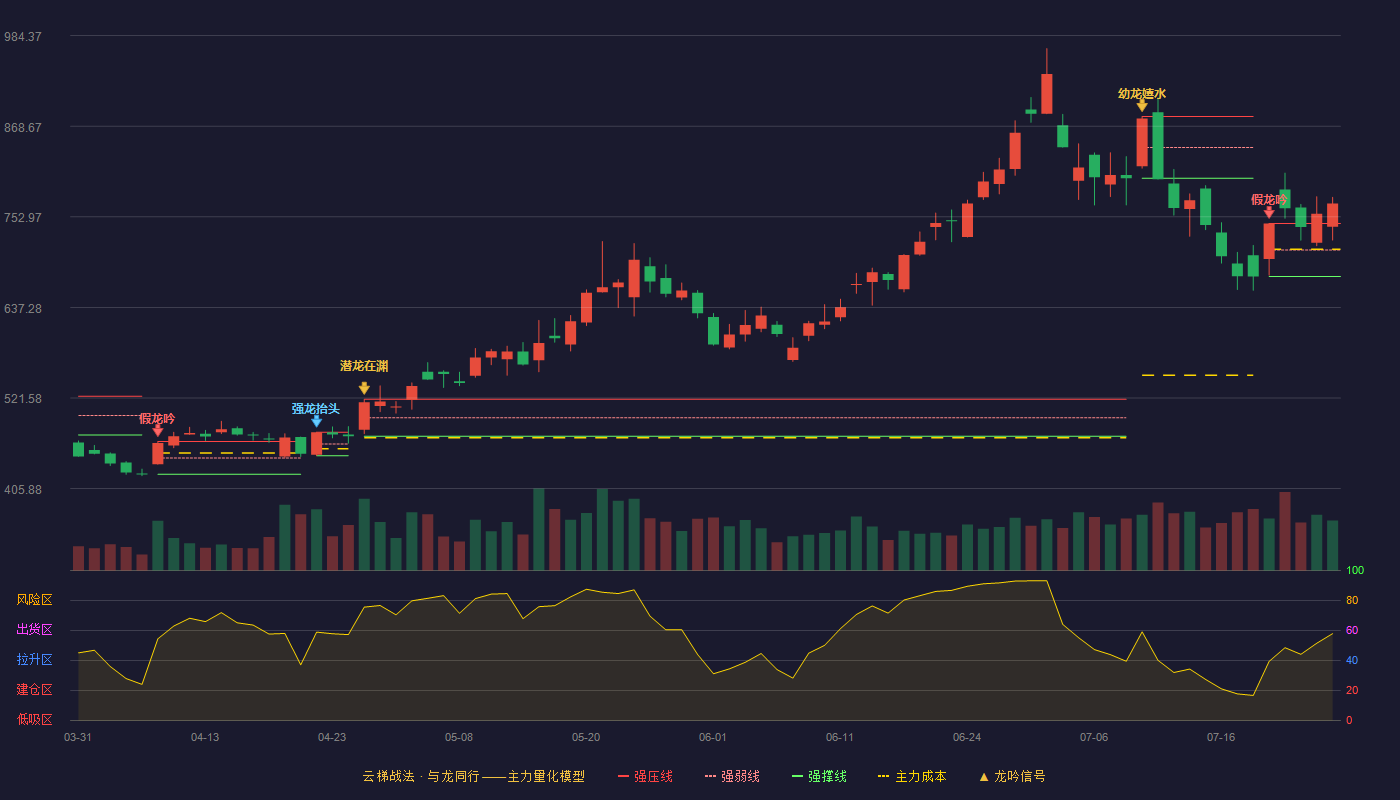Click the 752.97 price axis label
Viewport: 1400px width, 800px height.
pos(23,218)
